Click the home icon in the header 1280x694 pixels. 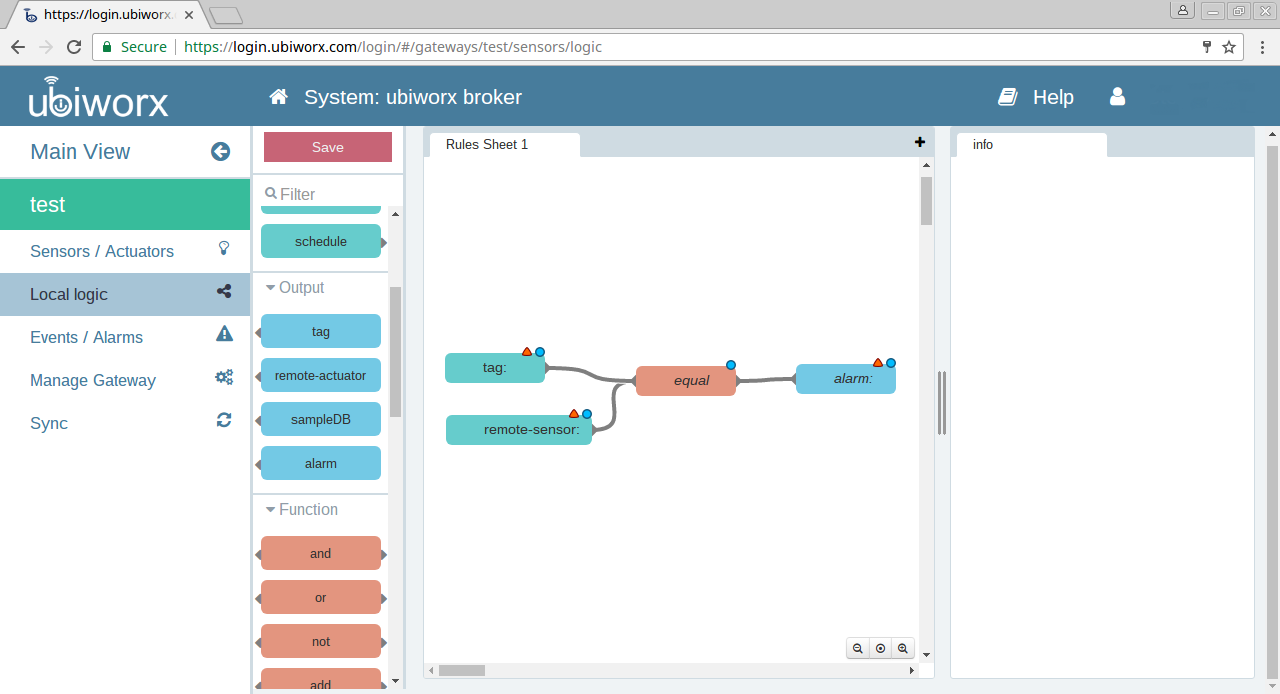(x=279, y=97)
